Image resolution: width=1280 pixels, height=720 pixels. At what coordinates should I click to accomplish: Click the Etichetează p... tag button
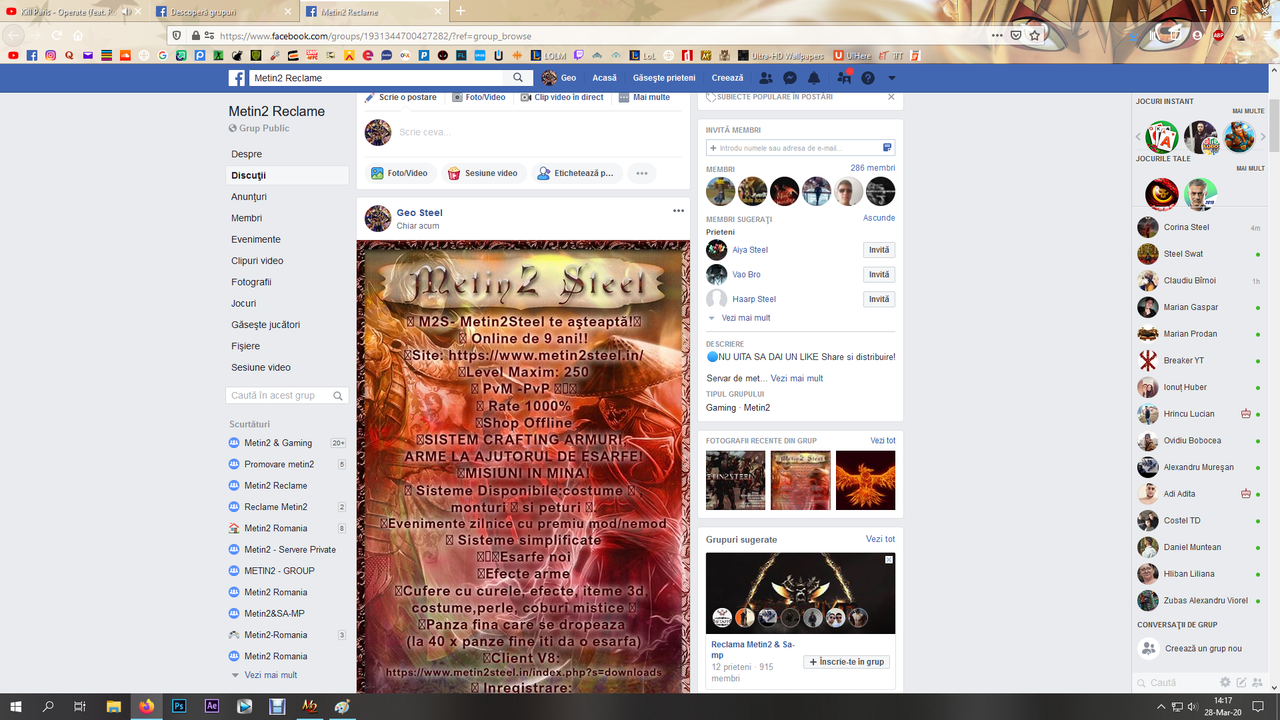(576, 173)
